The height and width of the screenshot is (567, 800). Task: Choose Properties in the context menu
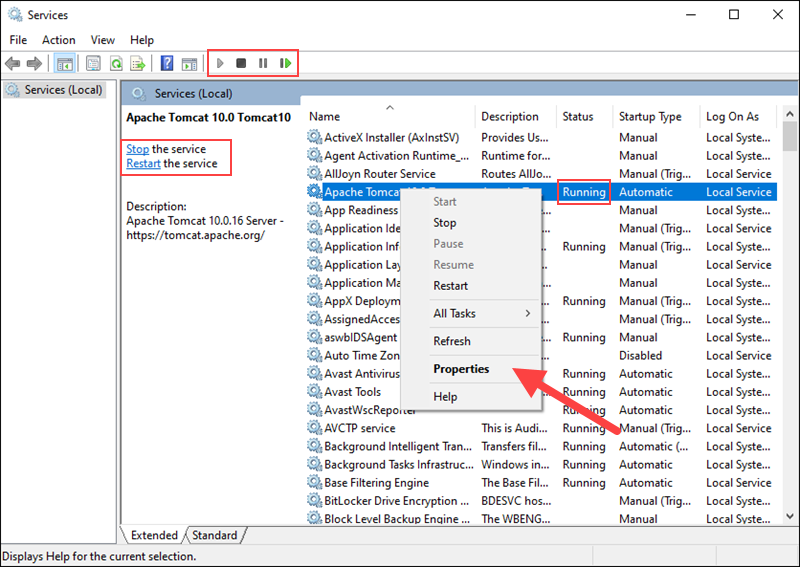pos(461,369)
